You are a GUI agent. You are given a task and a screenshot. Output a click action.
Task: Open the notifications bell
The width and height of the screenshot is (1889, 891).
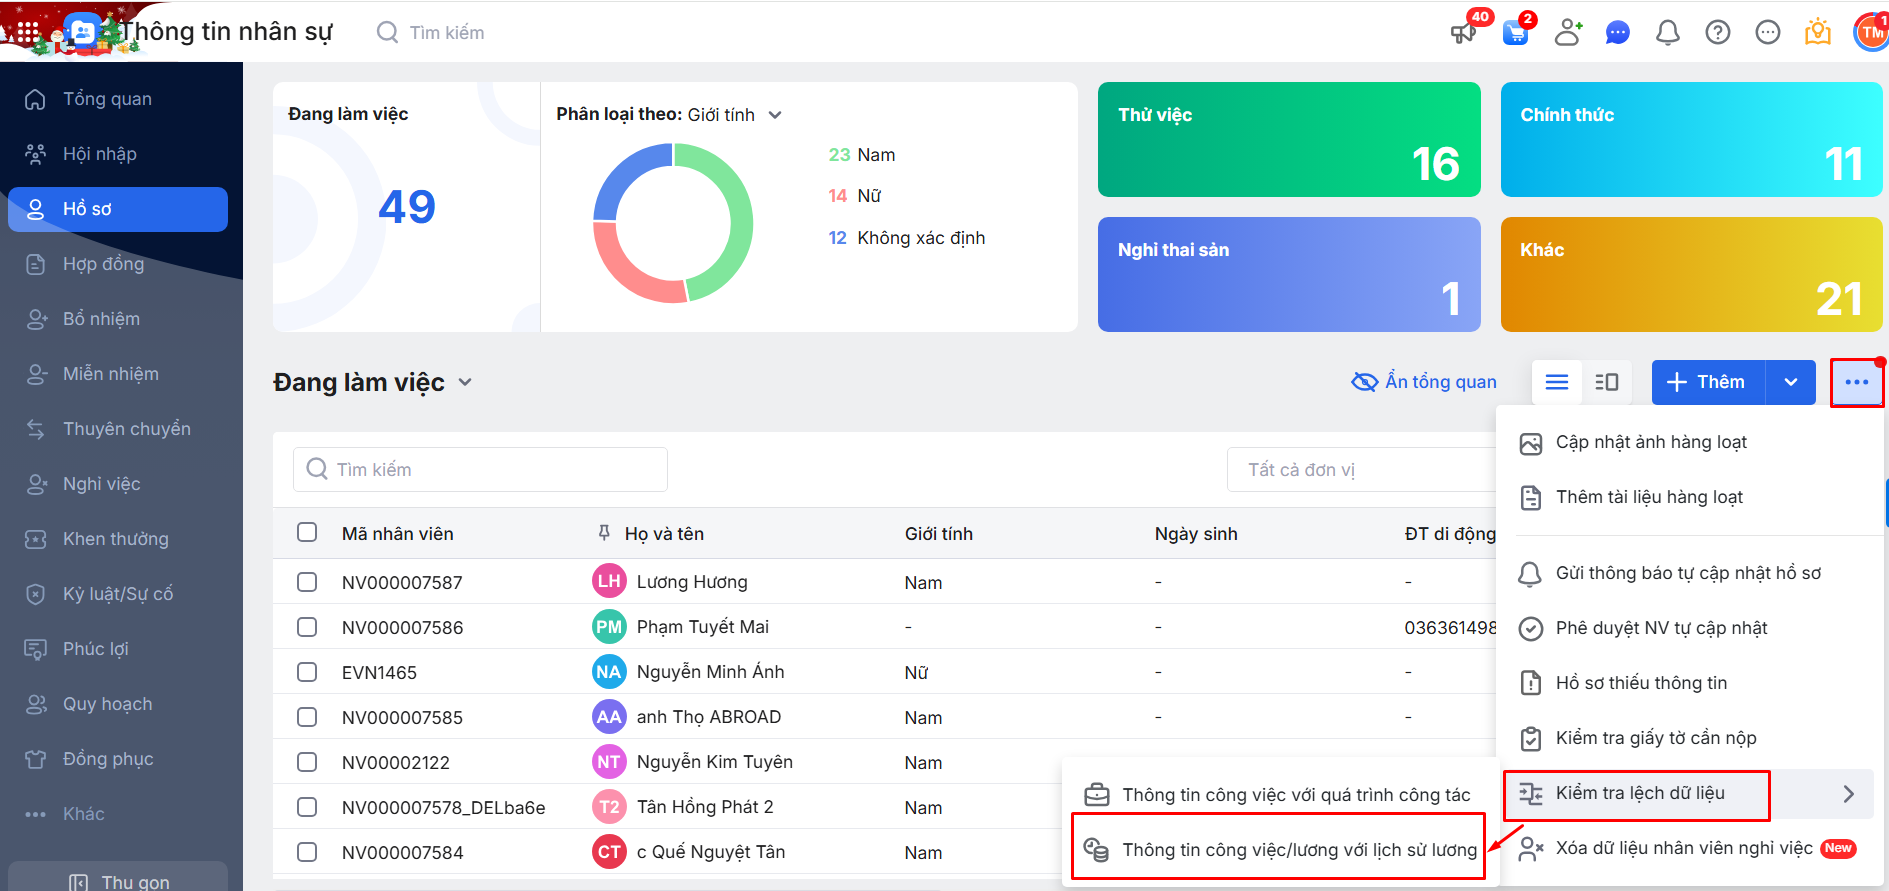pos(1667,33)
